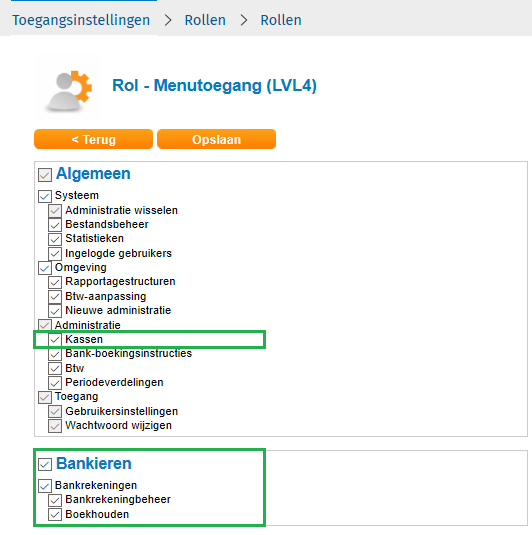The width and height of the screenshot is (532, 535).
Task: Open Toegangsinstellingen breadcrumb link
Action: [x=81, y=20]
